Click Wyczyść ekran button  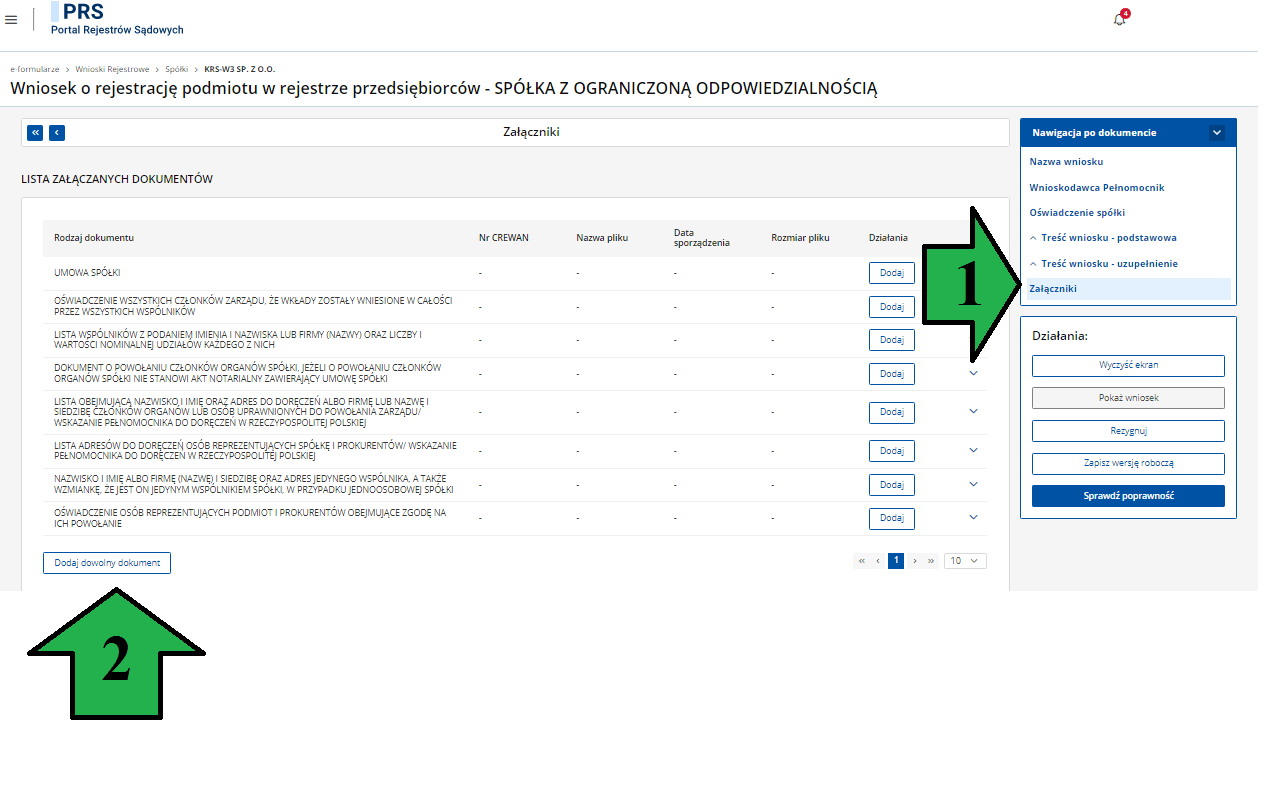1128,365
